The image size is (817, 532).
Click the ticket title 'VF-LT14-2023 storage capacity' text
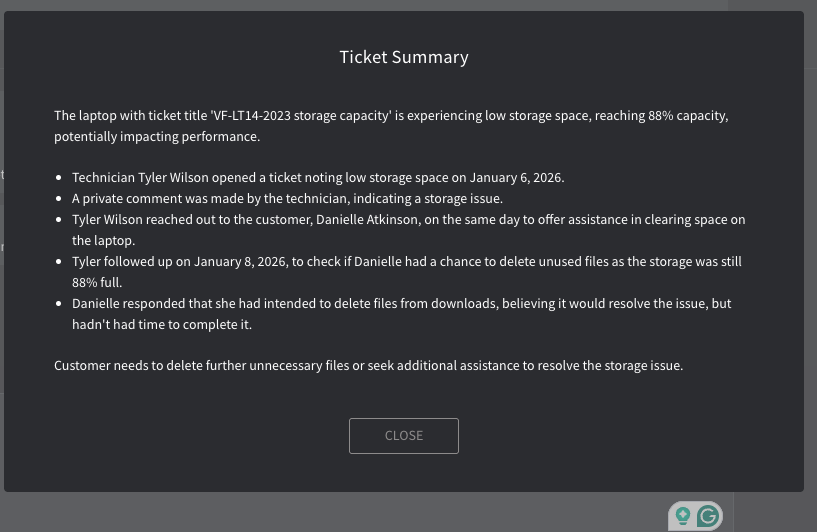(x=301, y=115)
